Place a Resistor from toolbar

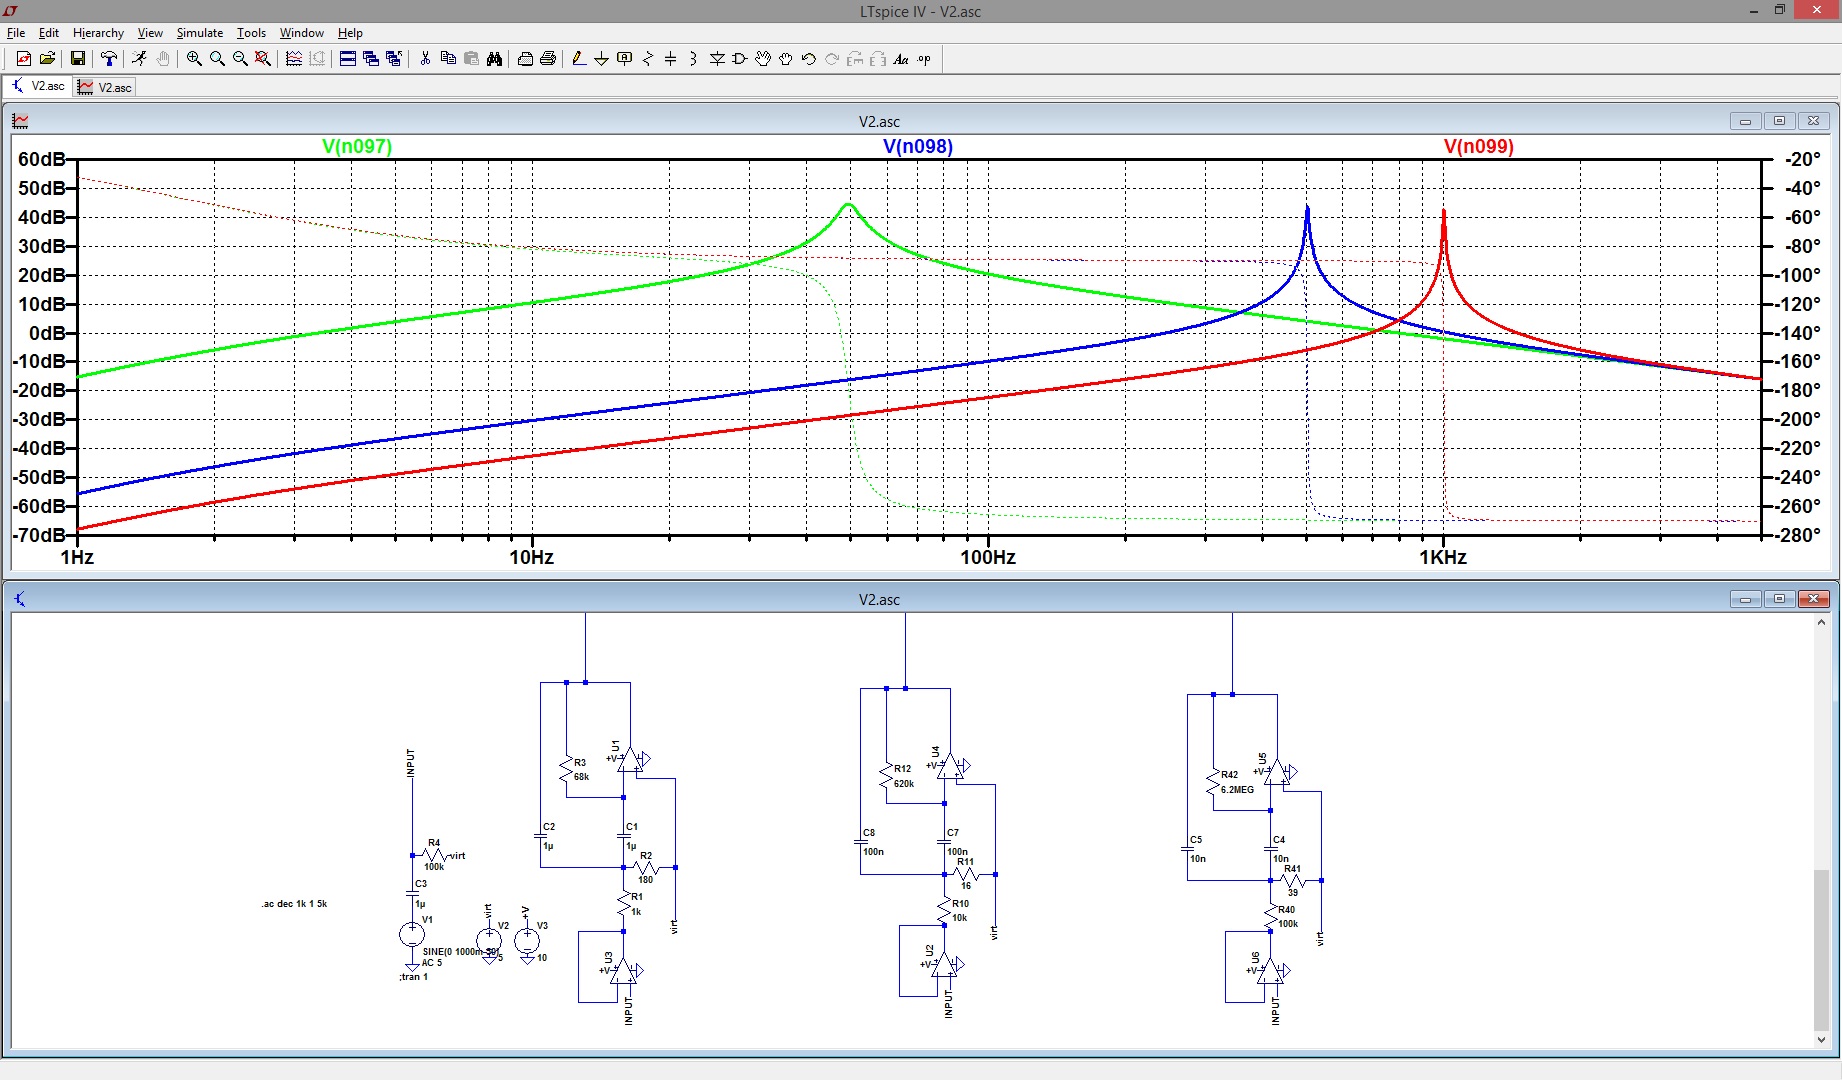648,59
